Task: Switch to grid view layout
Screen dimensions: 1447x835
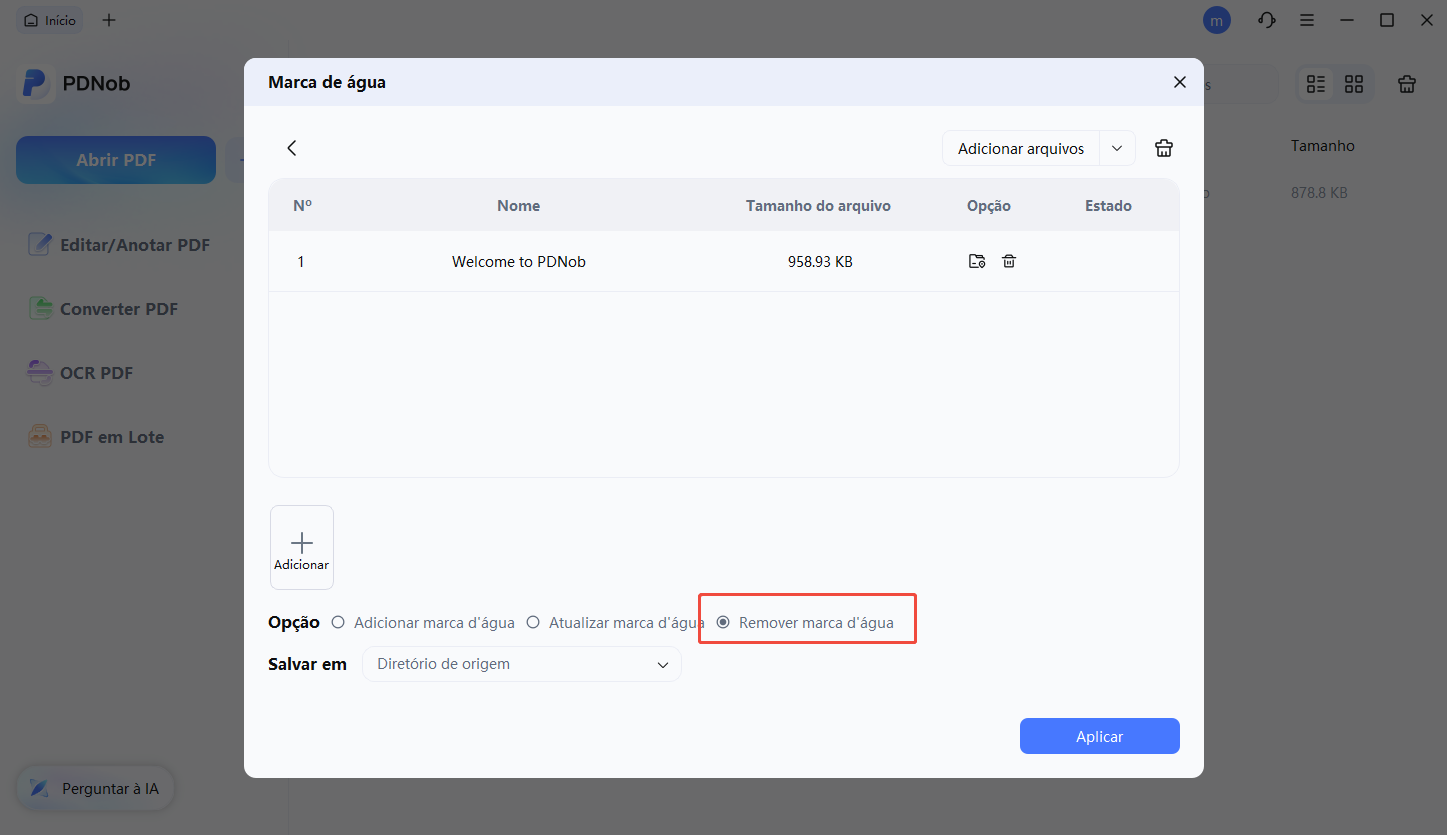Action: pyautogui.click(x=1354, y=84)
